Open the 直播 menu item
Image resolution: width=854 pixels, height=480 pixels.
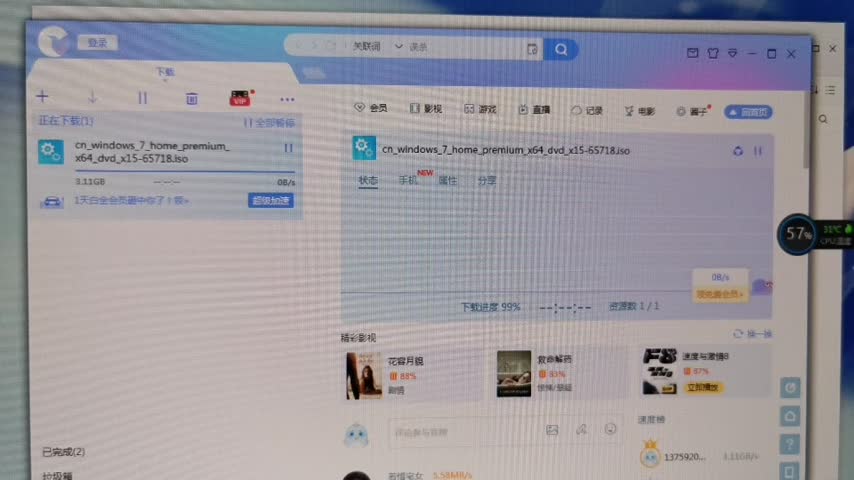534,110
